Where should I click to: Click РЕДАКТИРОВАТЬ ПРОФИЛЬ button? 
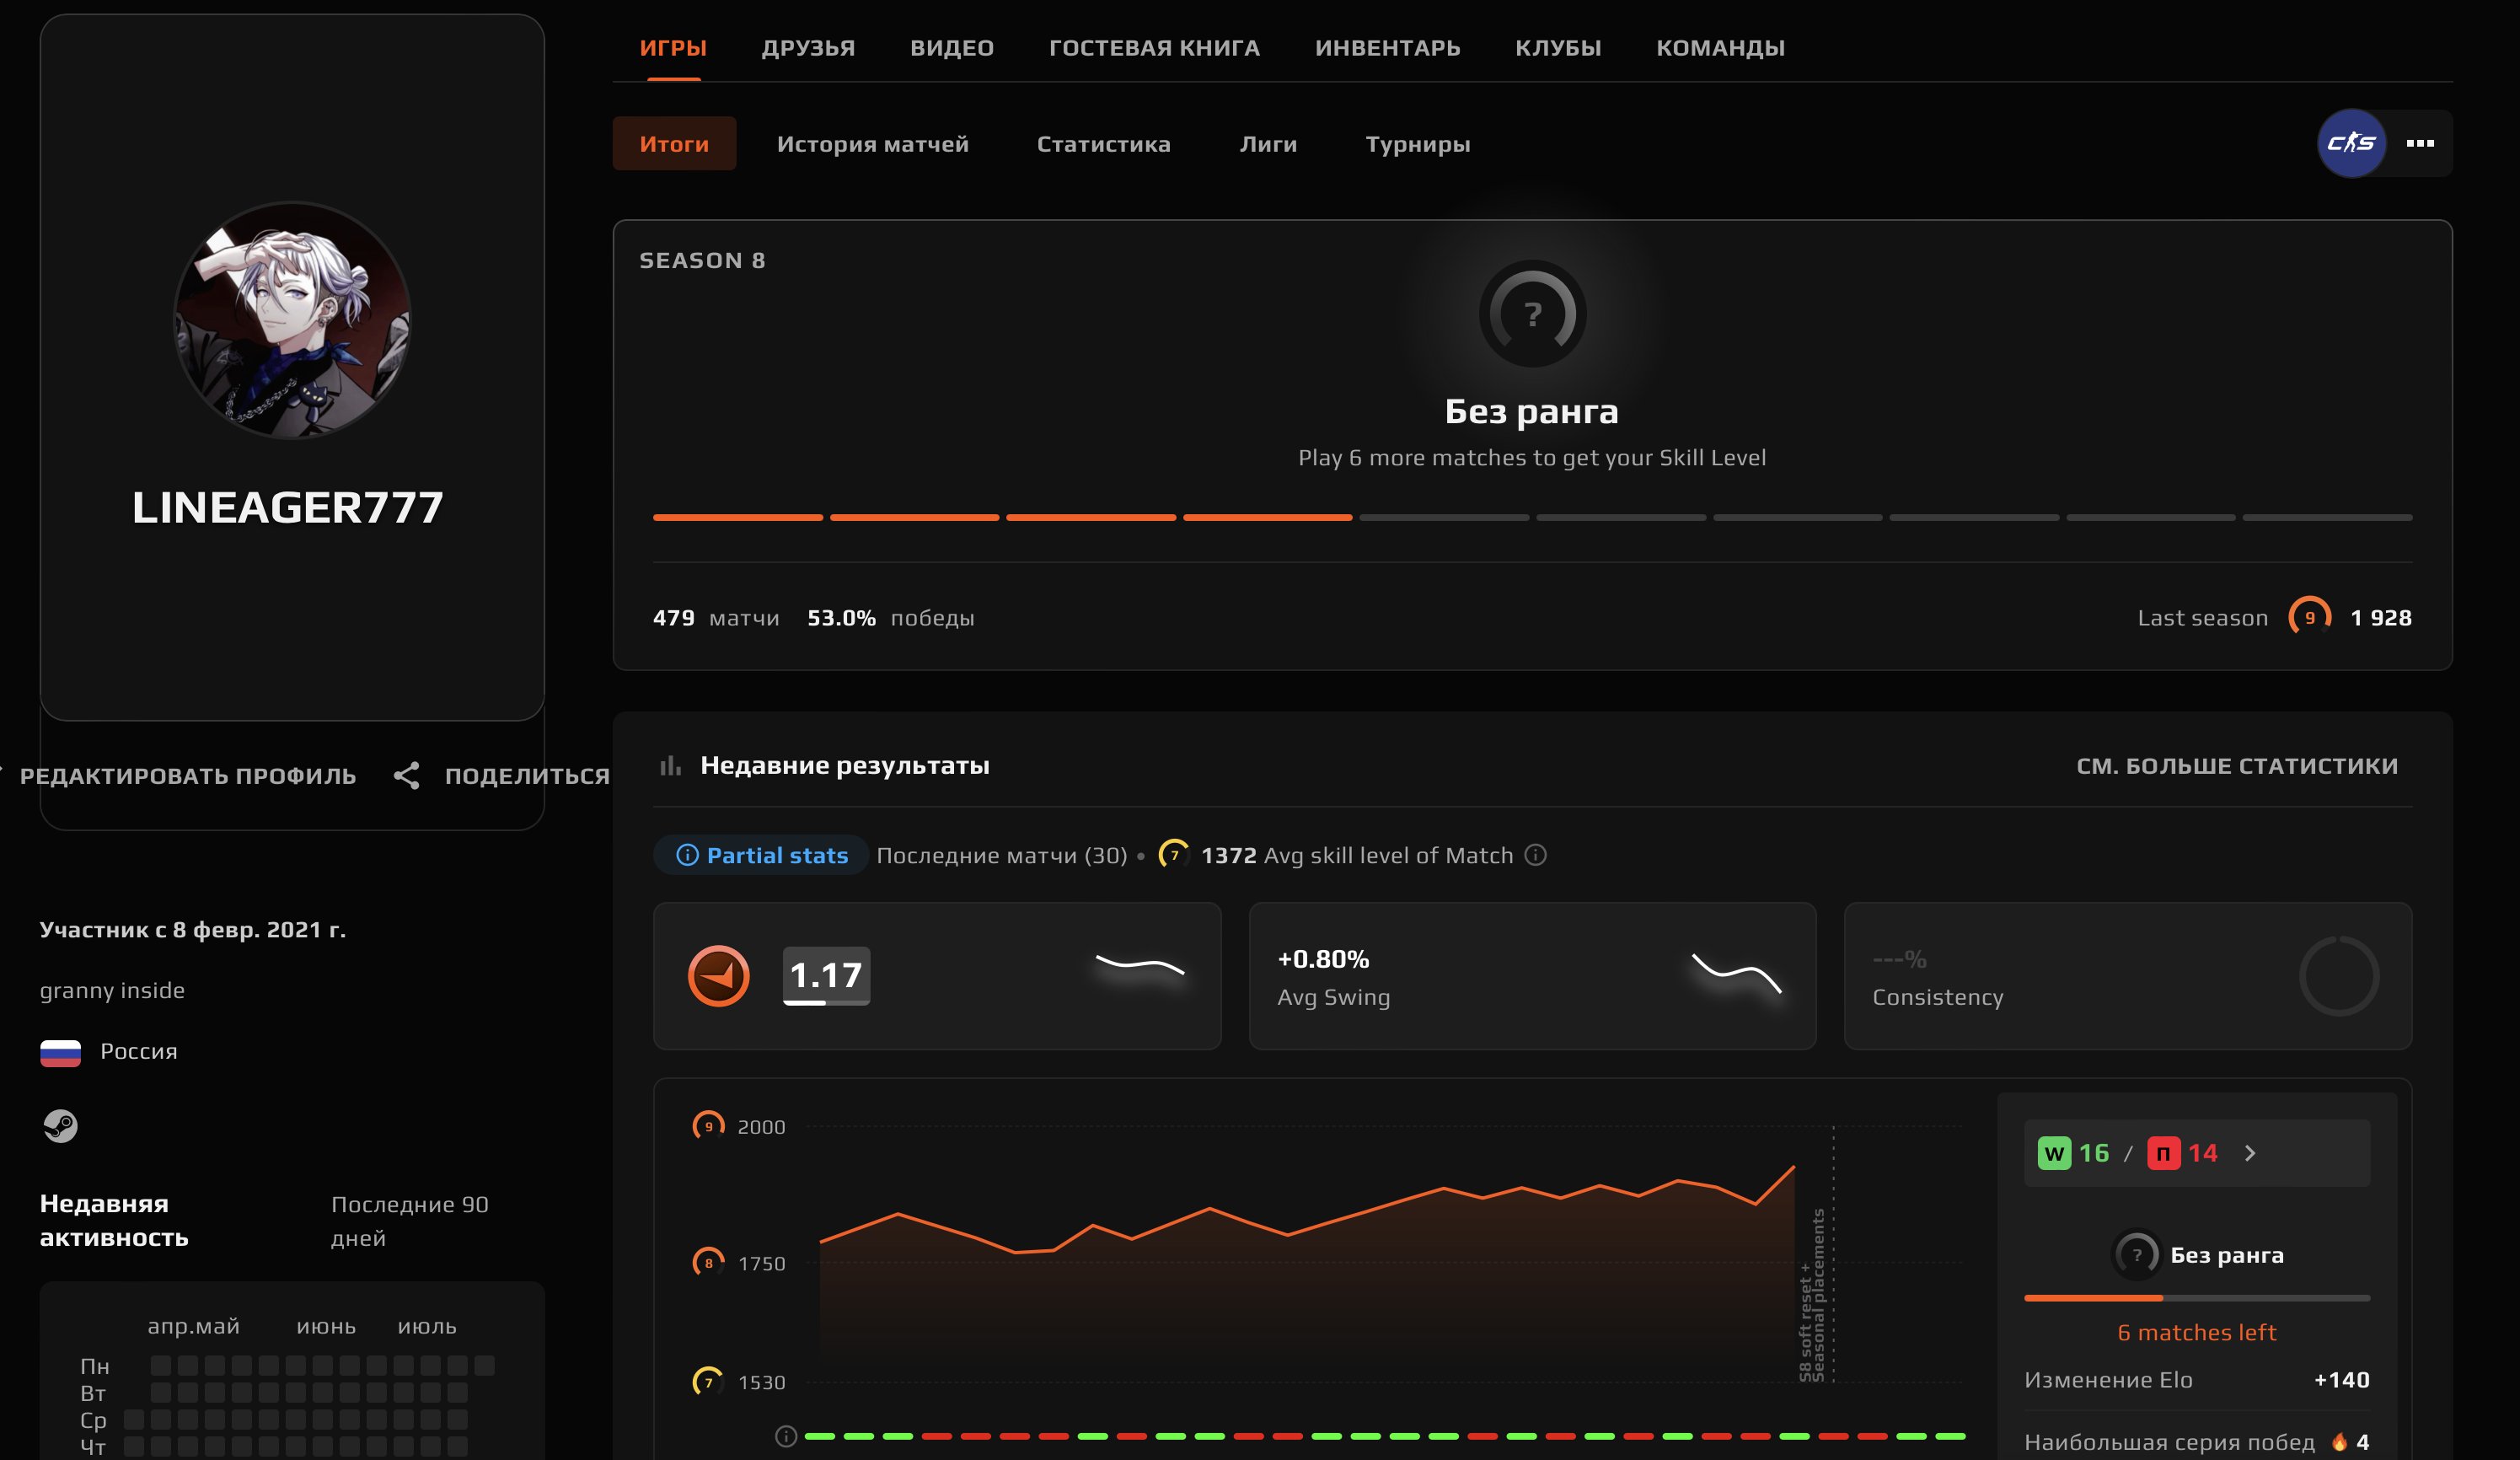(x=187, y=776)
